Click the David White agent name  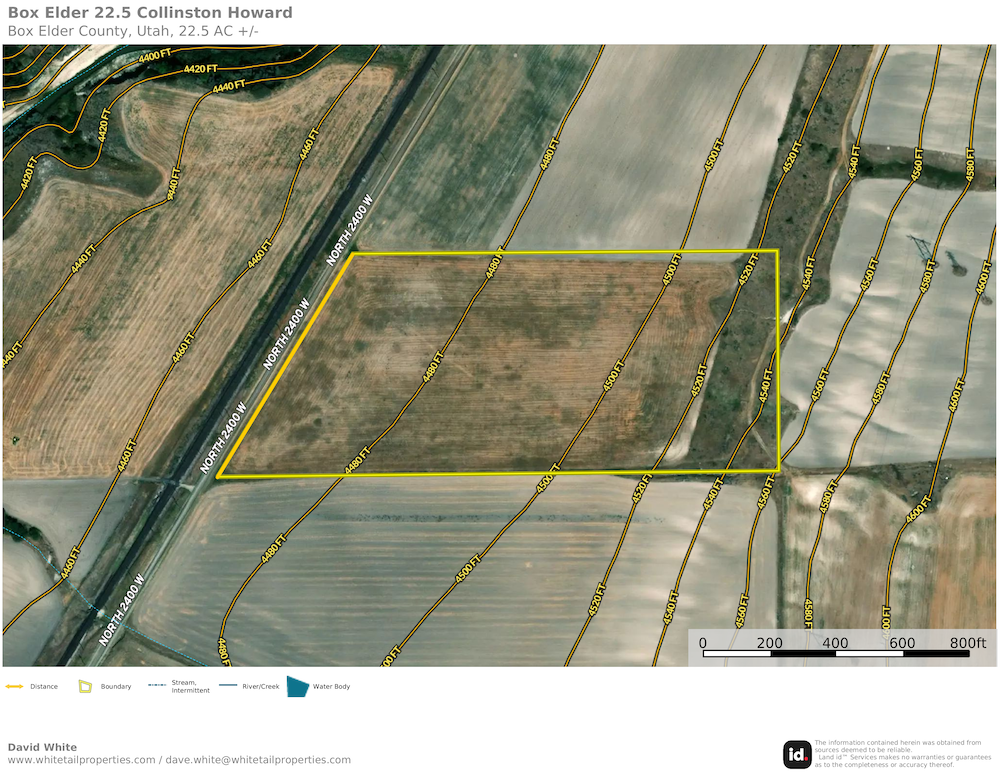42,747
